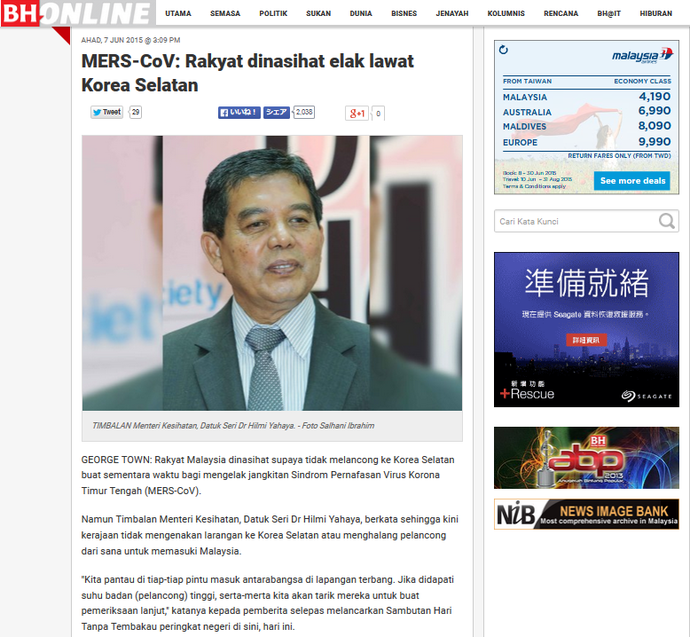Viewport: 690px width, 637px height.
Task: Click the BH Online logo
Action: coord(78,13)
